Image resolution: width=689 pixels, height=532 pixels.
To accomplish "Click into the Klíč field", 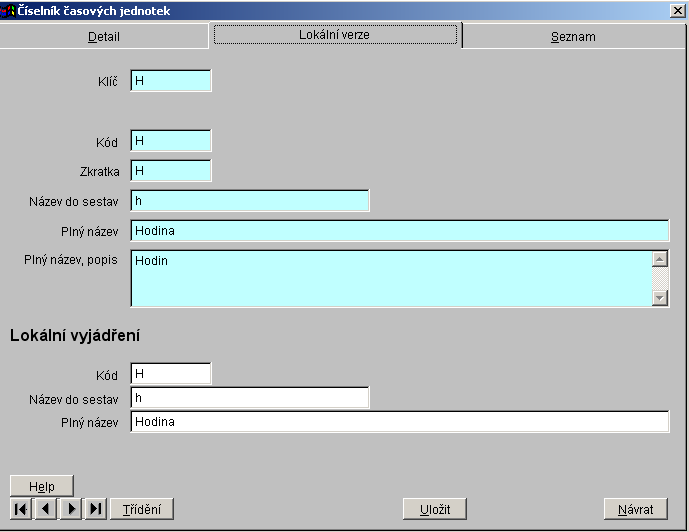I will pos(171,81).
